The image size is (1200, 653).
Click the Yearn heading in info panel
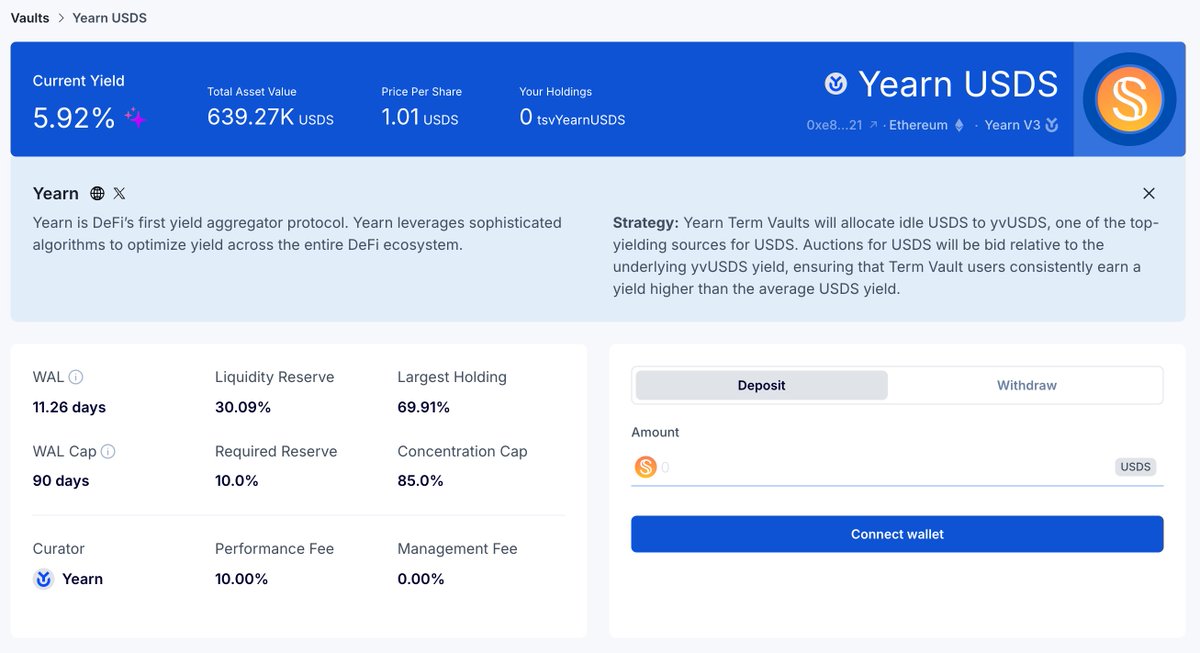(x=56, y=193)
